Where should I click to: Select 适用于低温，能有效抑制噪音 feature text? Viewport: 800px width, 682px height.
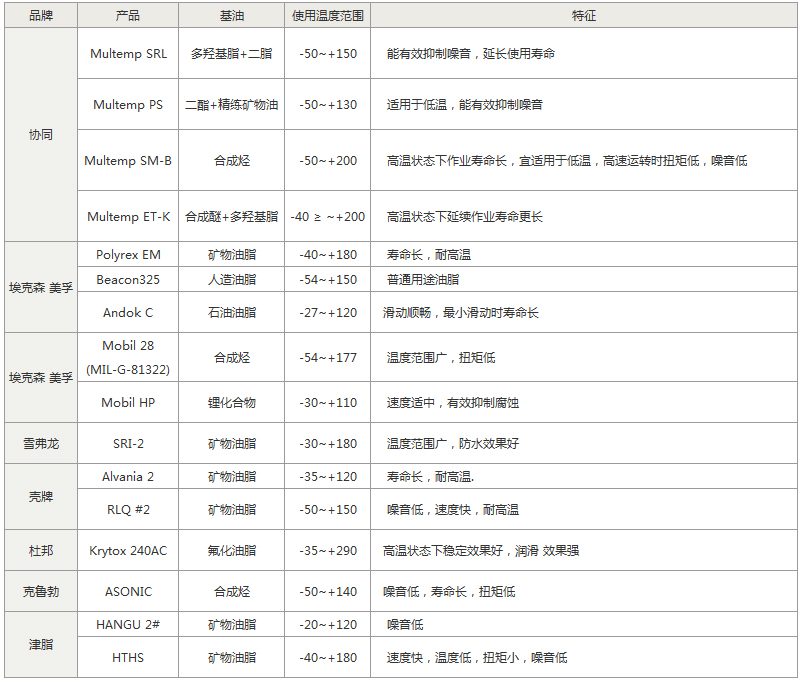point(464,105)
